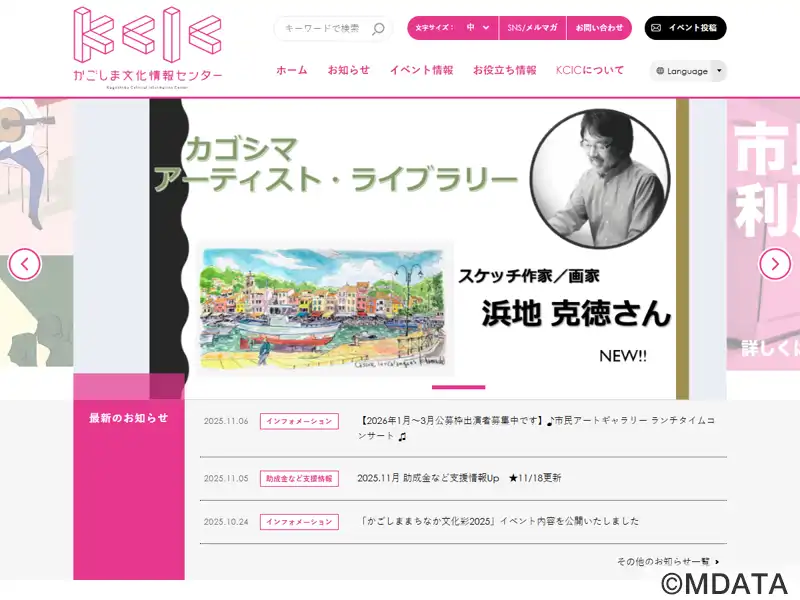Click the harbor watercolor painting image

point(324,309)
